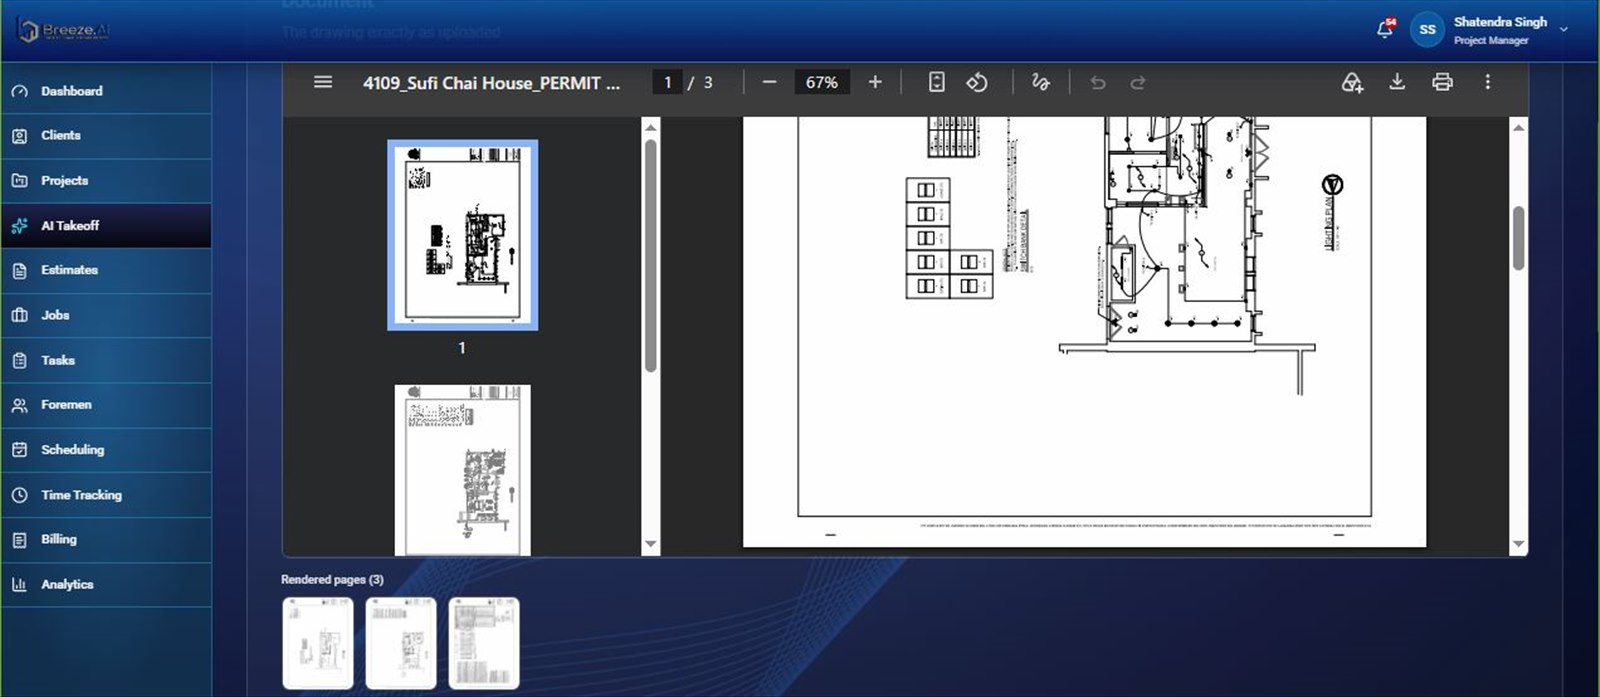The width and height of the screenshot is (1600, 697).
Task: Download the PDF document
Action: [x=1397, y=82]
